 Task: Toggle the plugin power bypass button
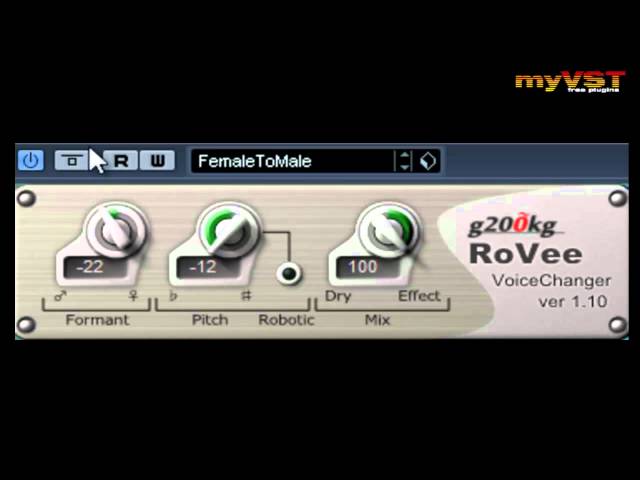coord(31,160)
